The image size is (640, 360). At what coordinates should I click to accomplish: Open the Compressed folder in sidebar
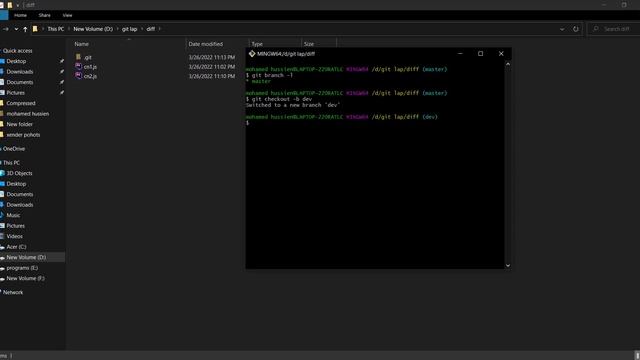click(x=21, y=103)
